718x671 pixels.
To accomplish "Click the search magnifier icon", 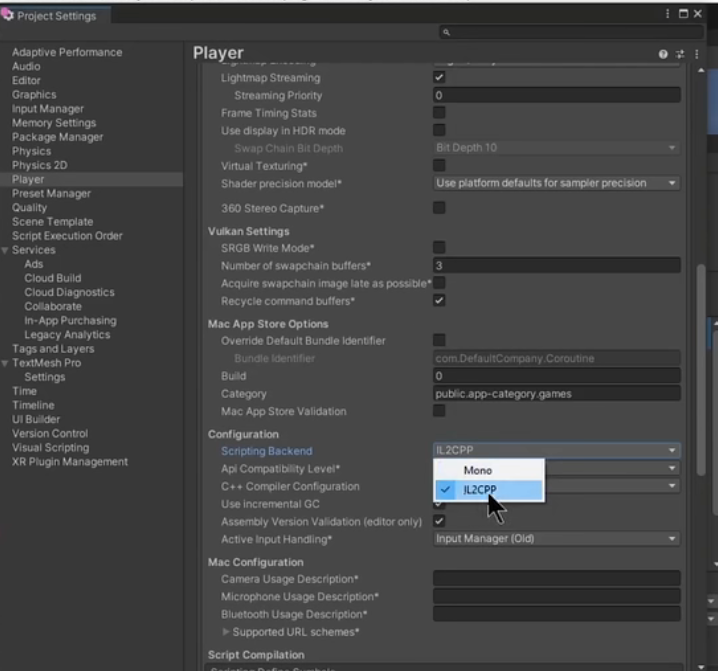I will pyautogui.click(x=445, y=32).
